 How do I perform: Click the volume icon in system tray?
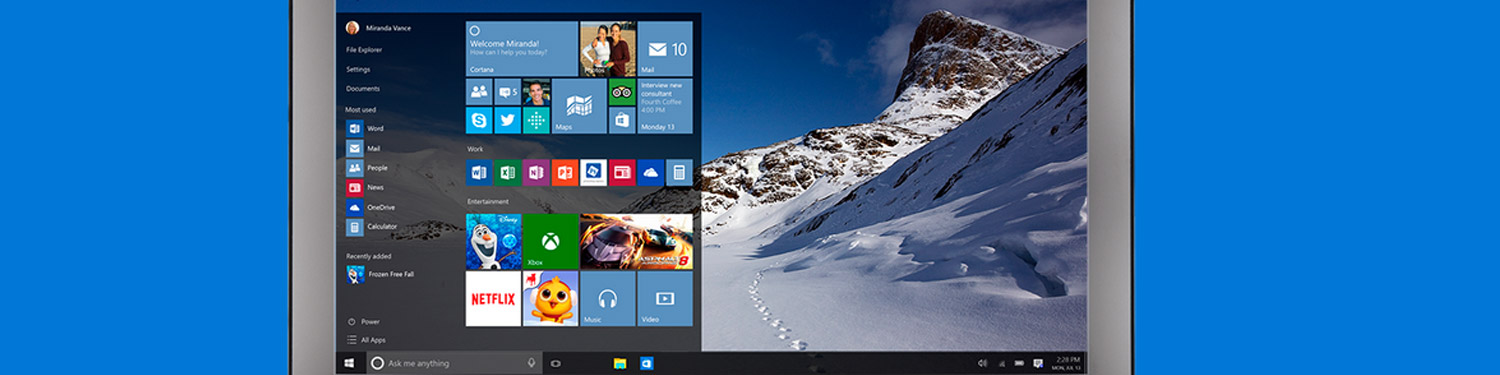tap(982, 363)
